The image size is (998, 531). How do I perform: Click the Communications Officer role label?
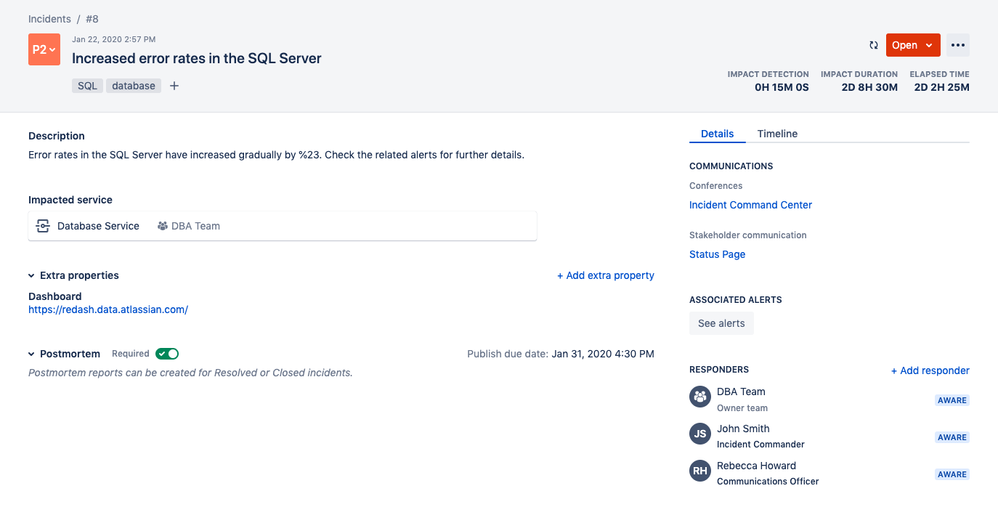coord(768,481)
